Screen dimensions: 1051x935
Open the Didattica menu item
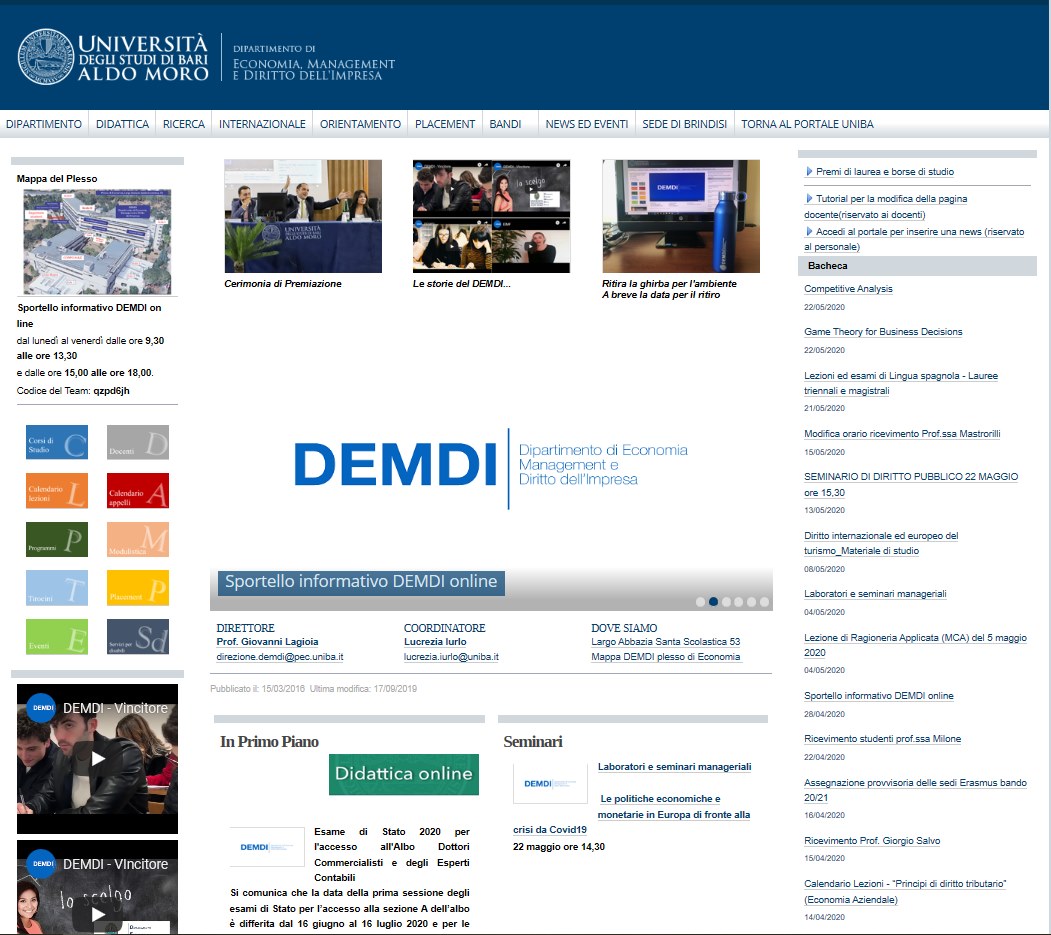tap(123, 124)
